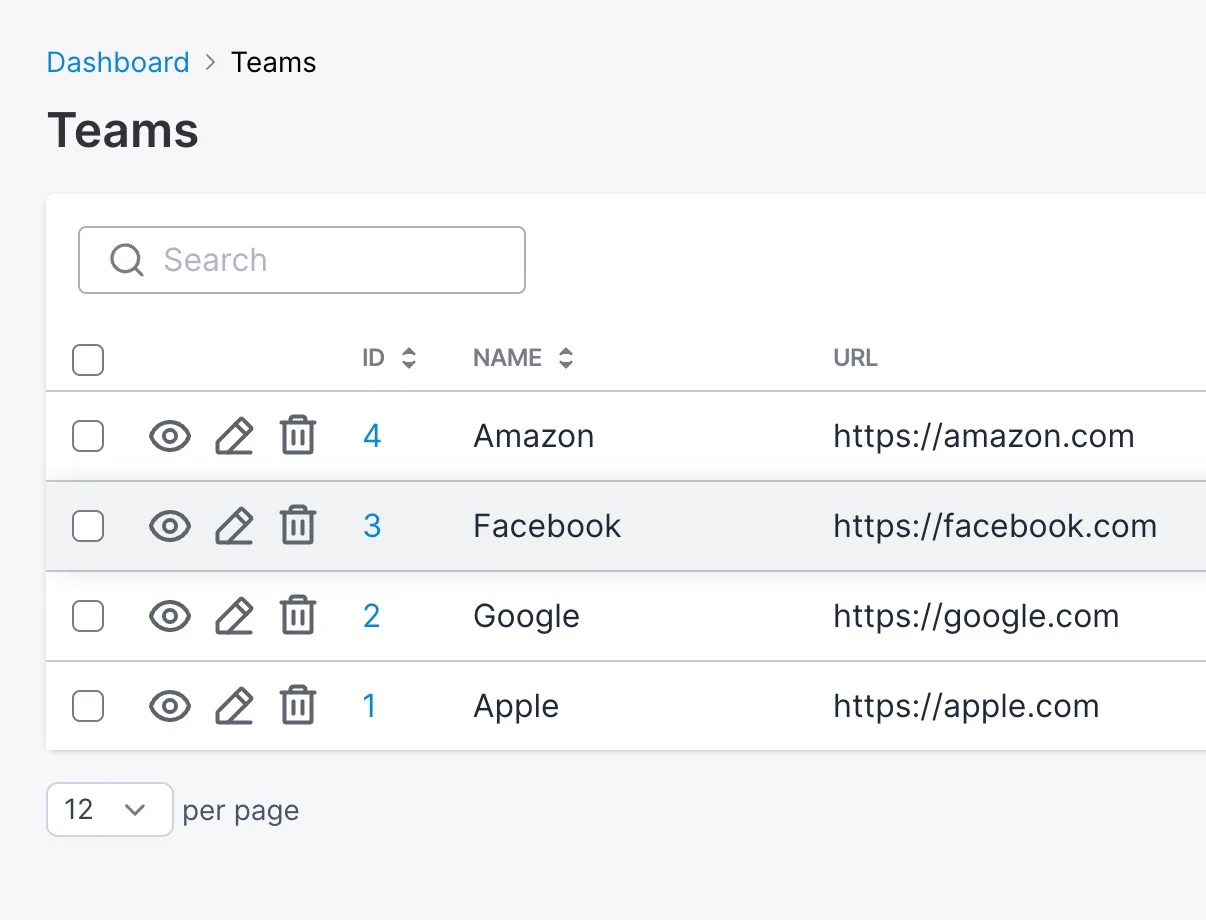Toggle the select-all checkbox in the table header
Image resolution: width=1206 pixels, height=920 pixels.
pyautogui.click(x=88, y=360)
